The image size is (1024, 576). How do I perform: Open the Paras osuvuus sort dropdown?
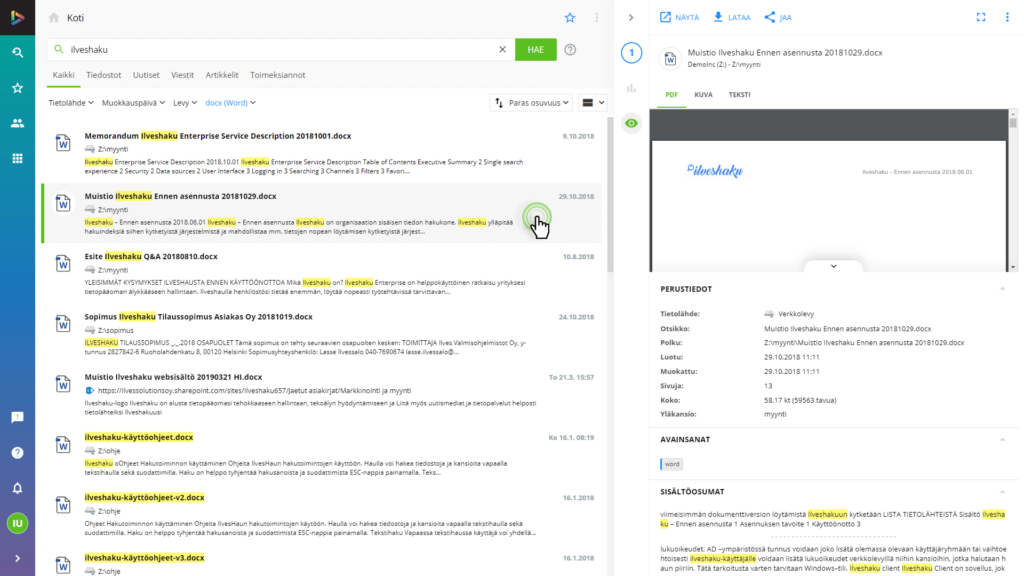(532, 103)
